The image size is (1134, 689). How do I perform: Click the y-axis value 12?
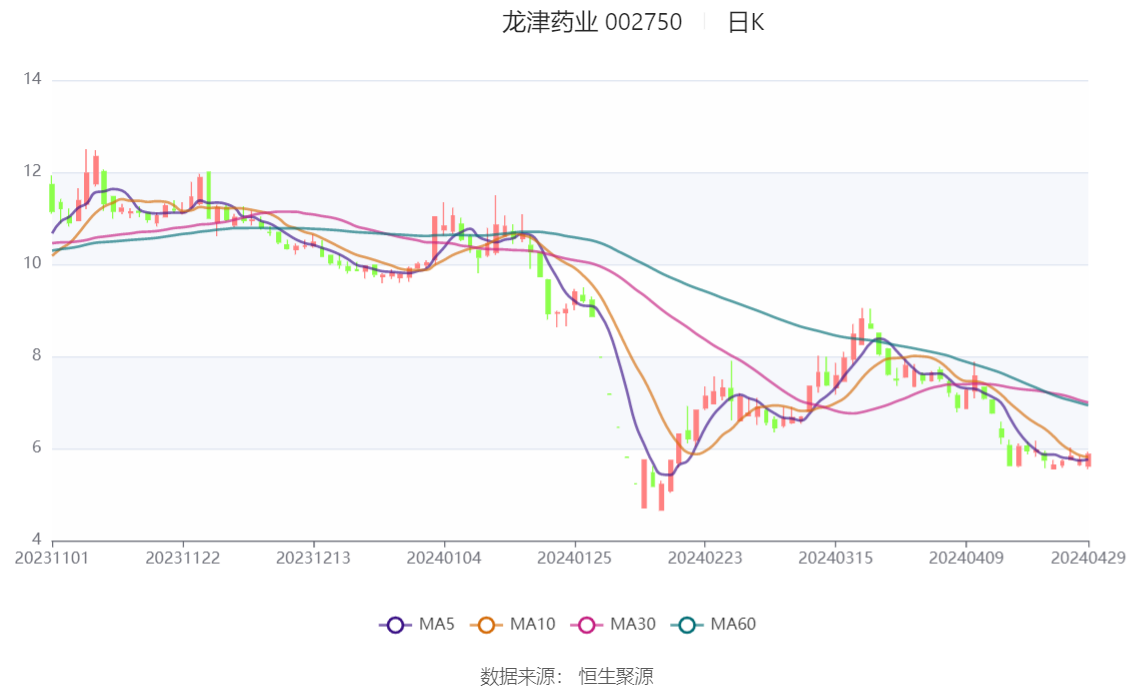click(33, 171)
